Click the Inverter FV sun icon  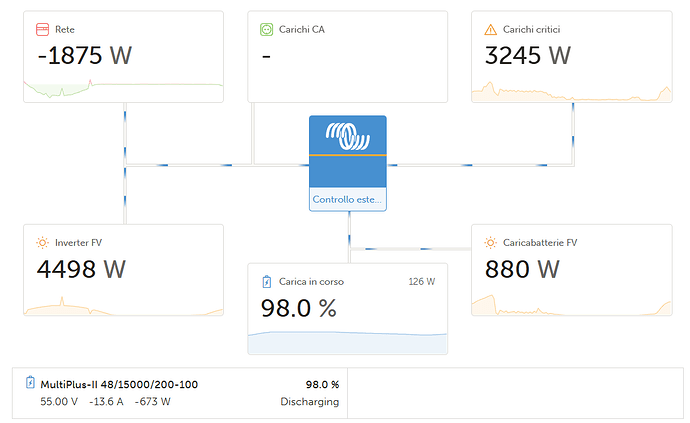pos(42,243)
